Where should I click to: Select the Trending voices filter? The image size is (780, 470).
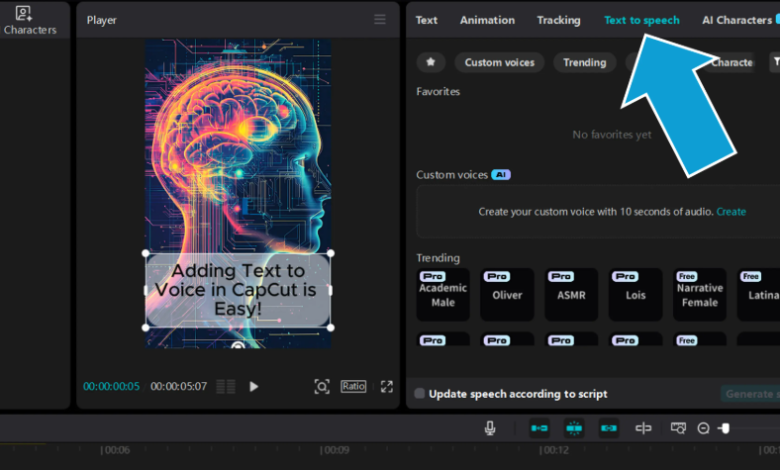pyautogui.click(x=584, y=62)
